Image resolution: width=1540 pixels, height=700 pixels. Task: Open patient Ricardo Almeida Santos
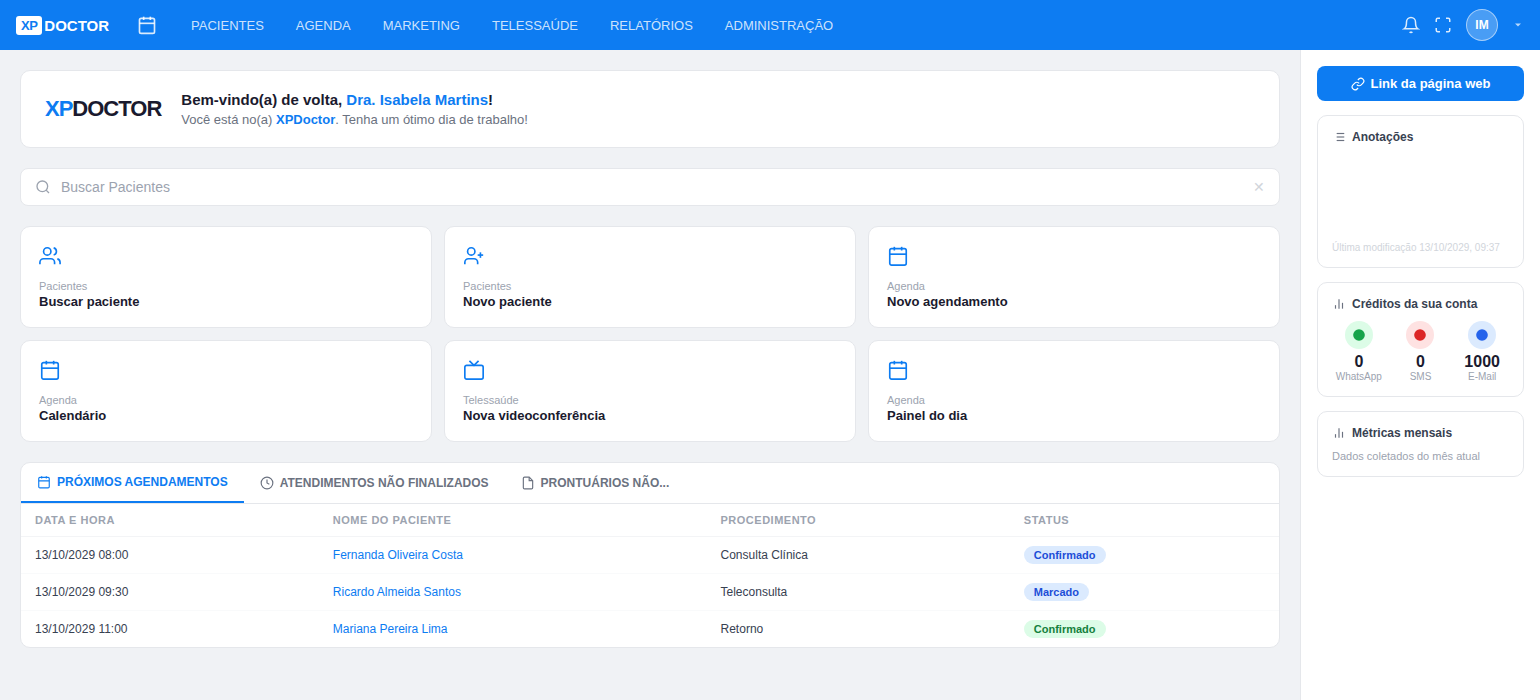click(397, 592)
